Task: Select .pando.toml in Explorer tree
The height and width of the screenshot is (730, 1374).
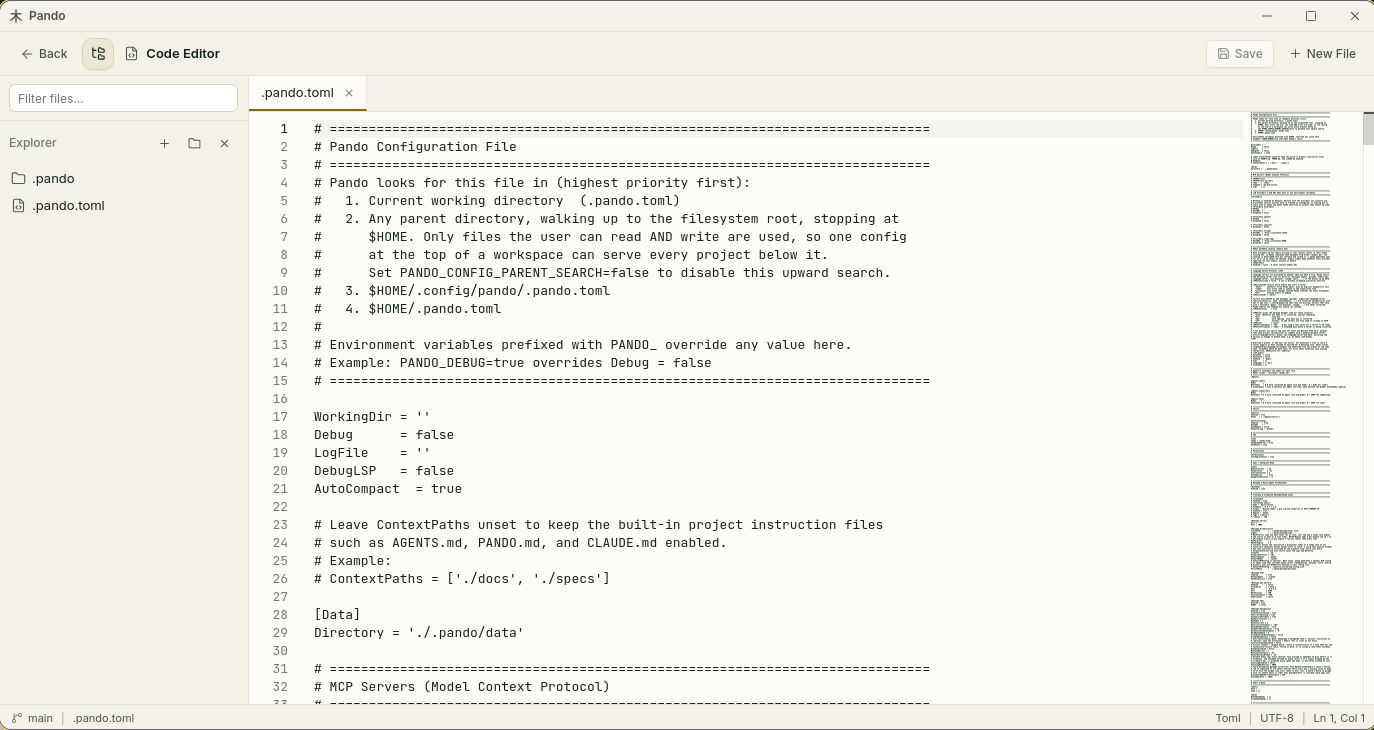Action: [123, 205]
